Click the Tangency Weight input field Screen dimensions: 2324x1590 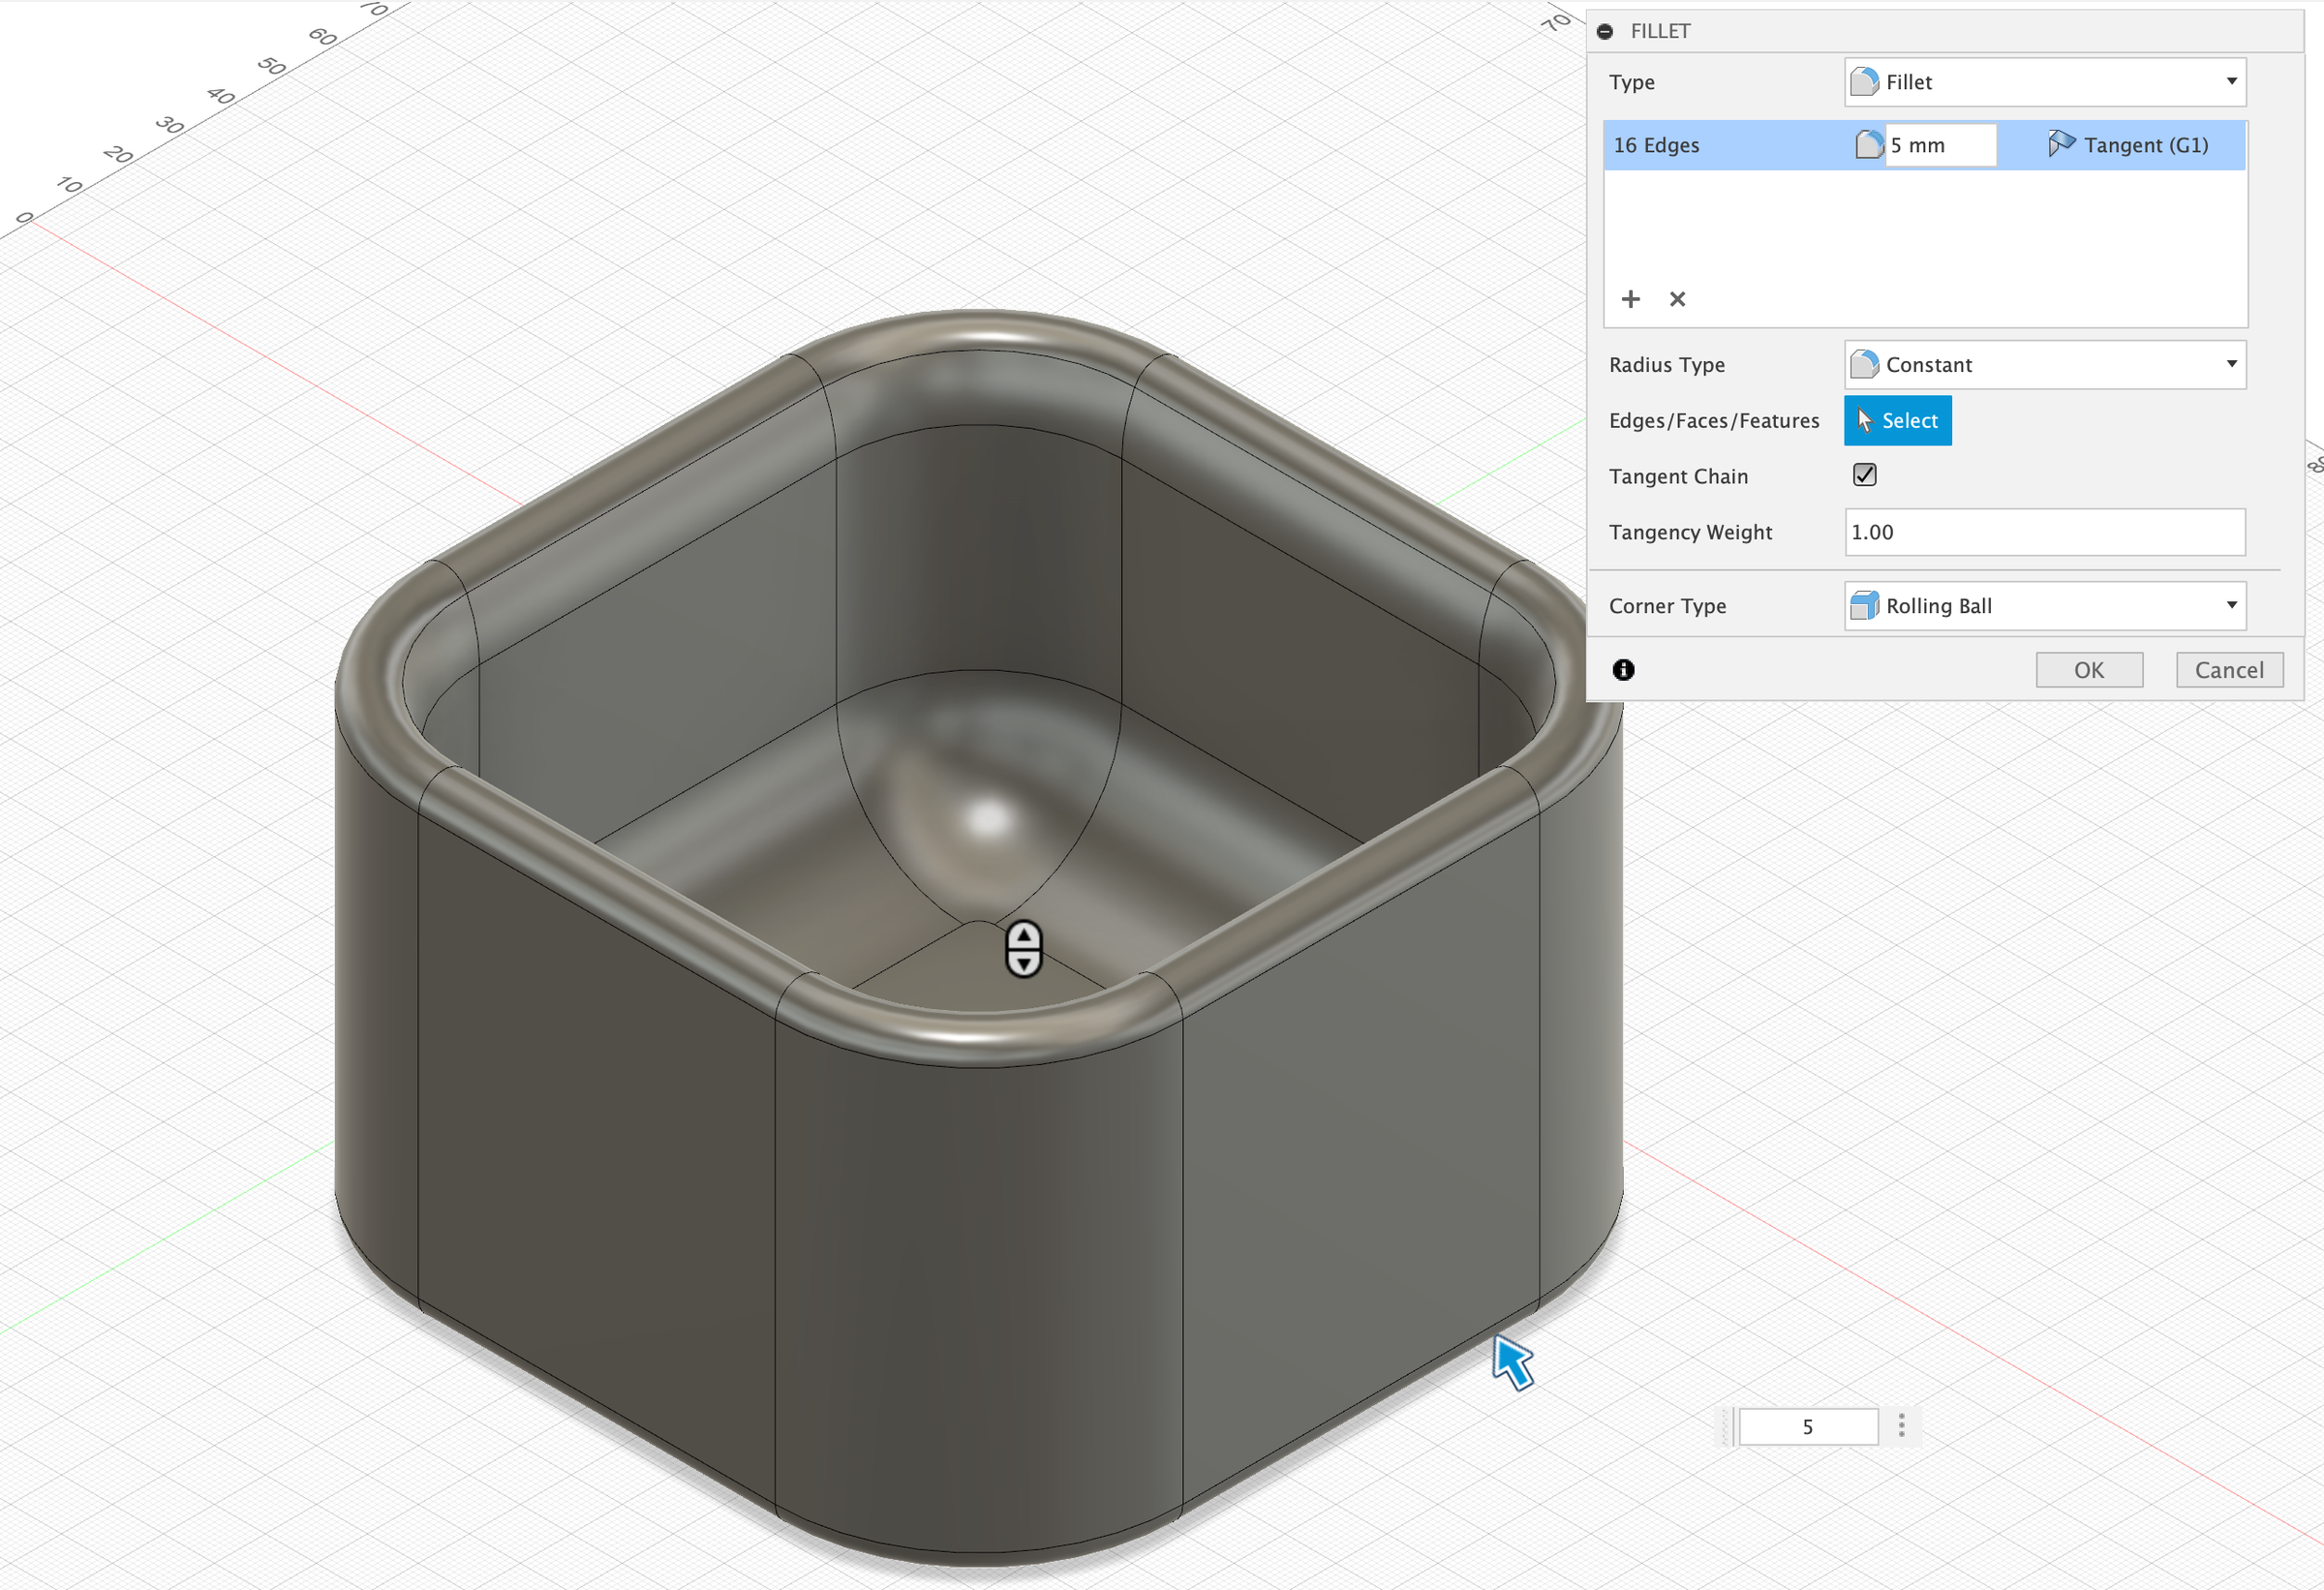2045,532
